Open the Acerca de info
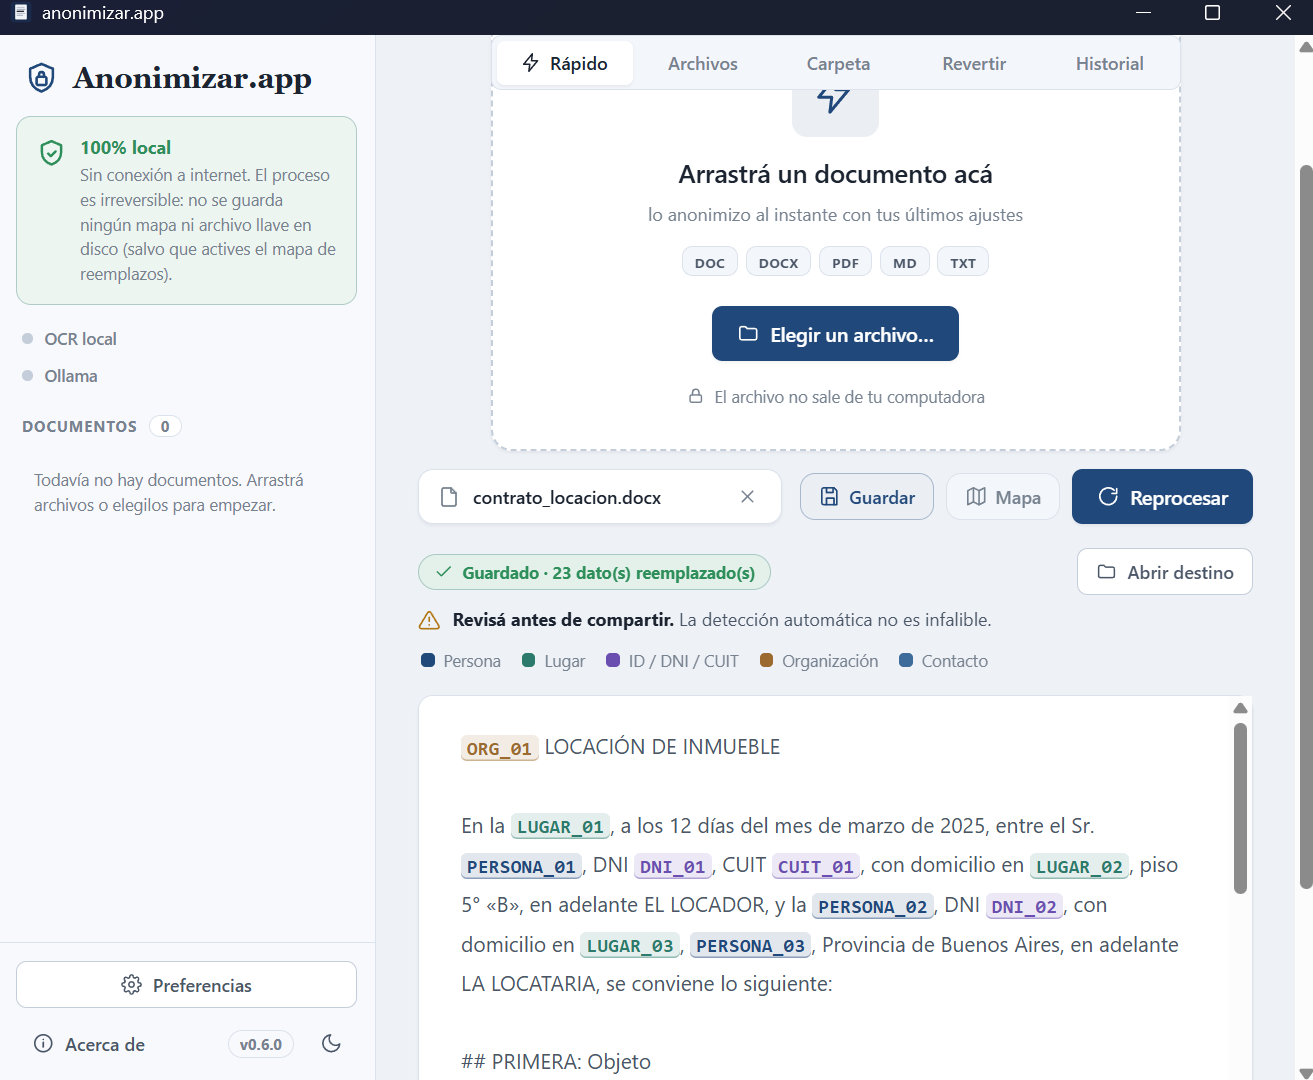This screenshot has width=1313, height=1080. point(89,1044)
